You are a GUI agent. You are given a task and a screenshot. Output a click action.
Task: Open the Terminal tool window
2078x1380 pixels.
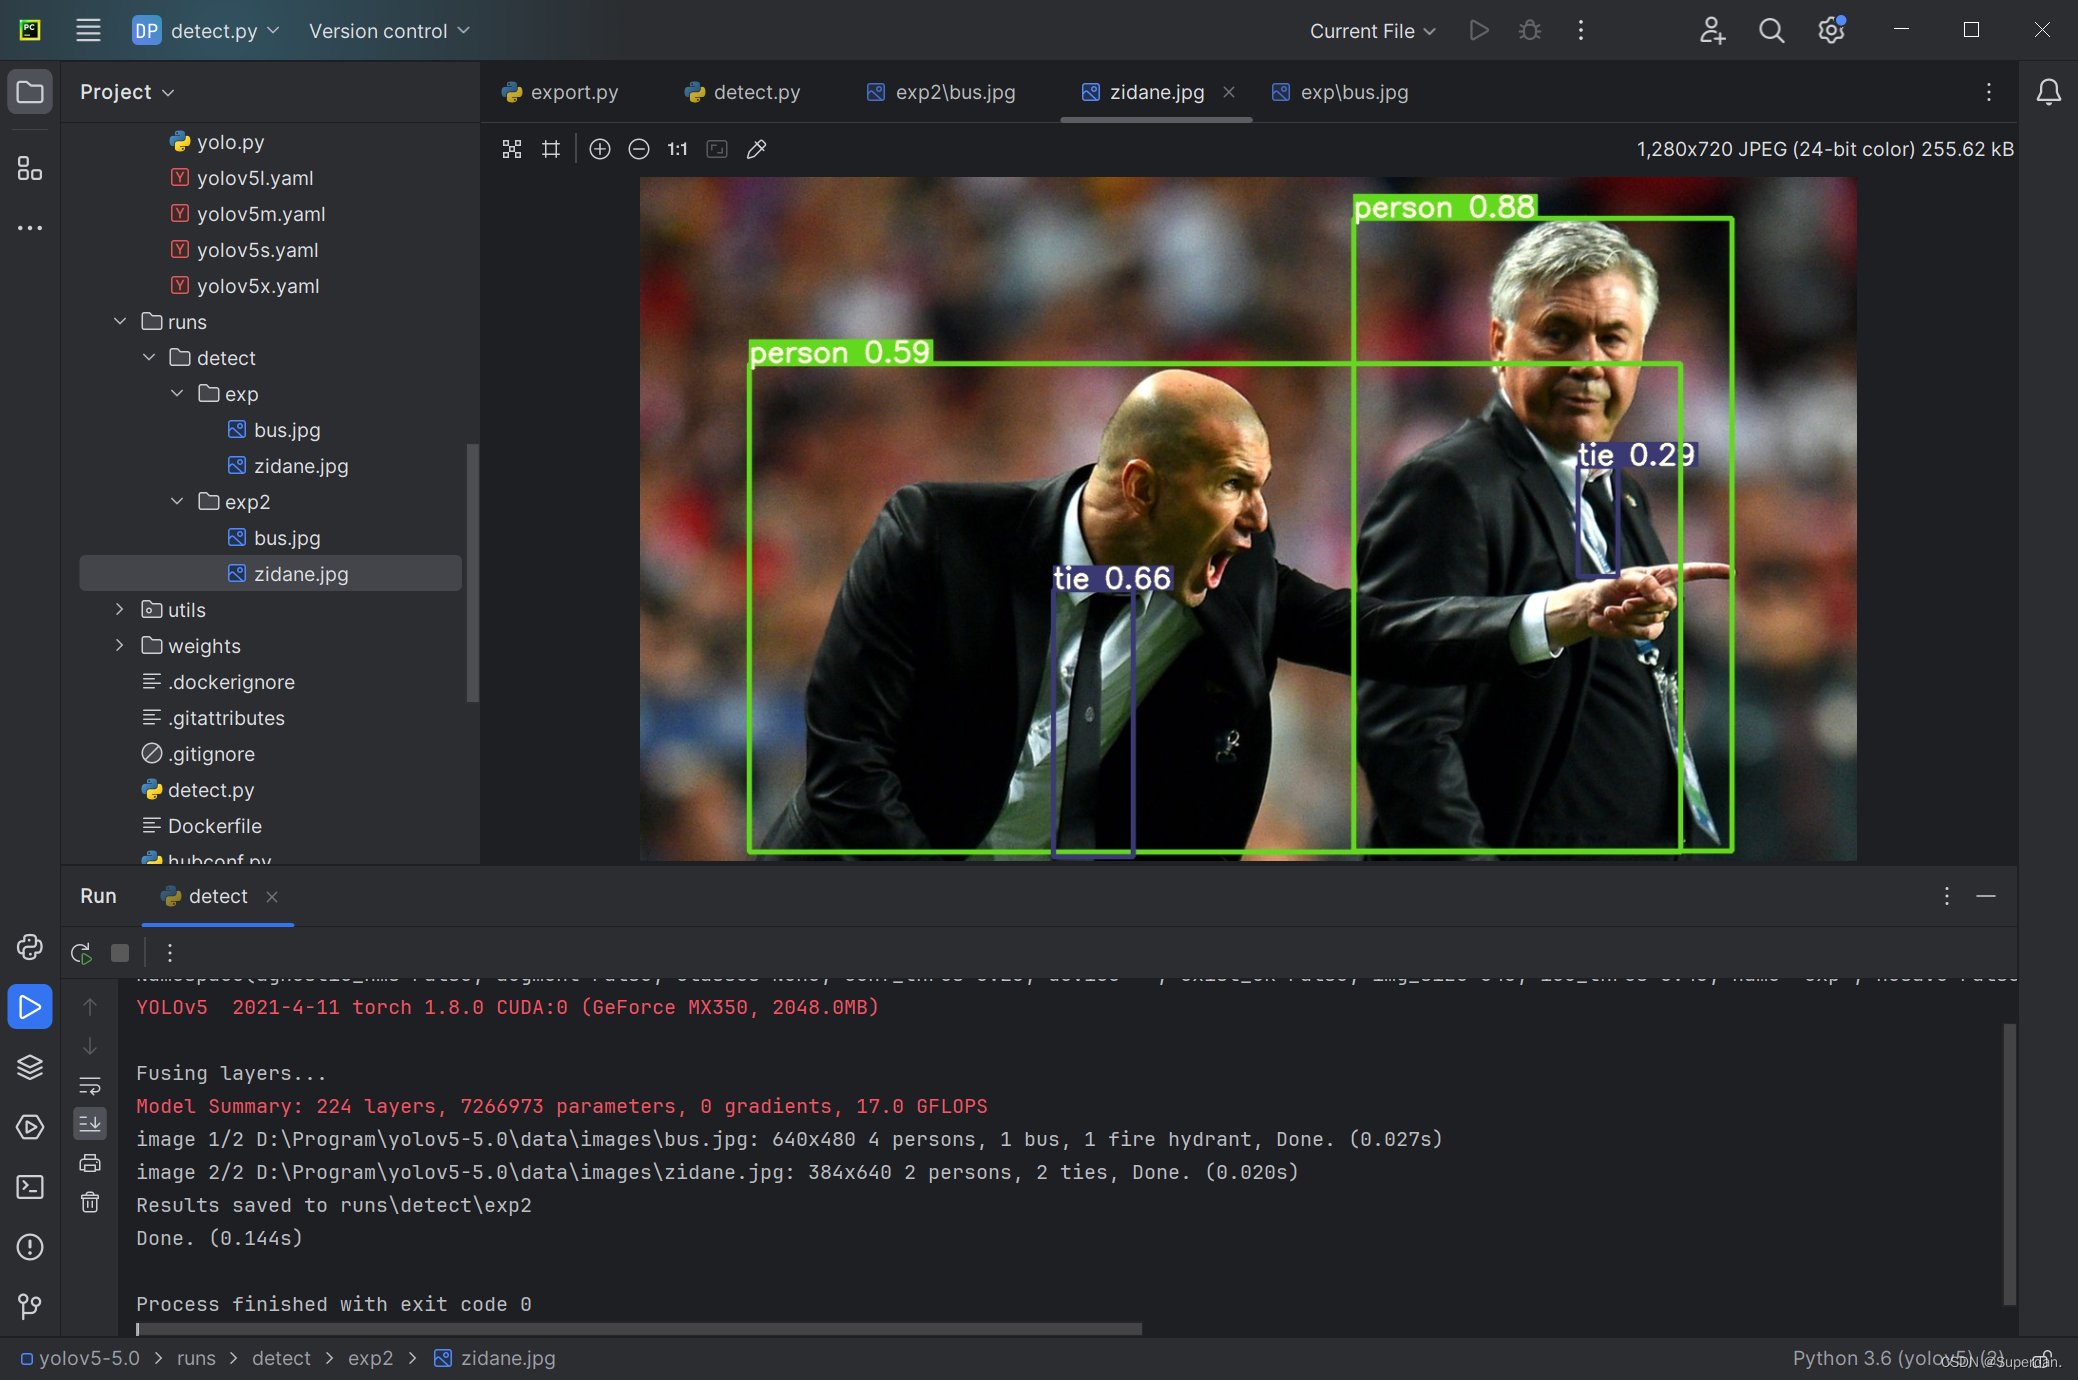(30, 1187)
